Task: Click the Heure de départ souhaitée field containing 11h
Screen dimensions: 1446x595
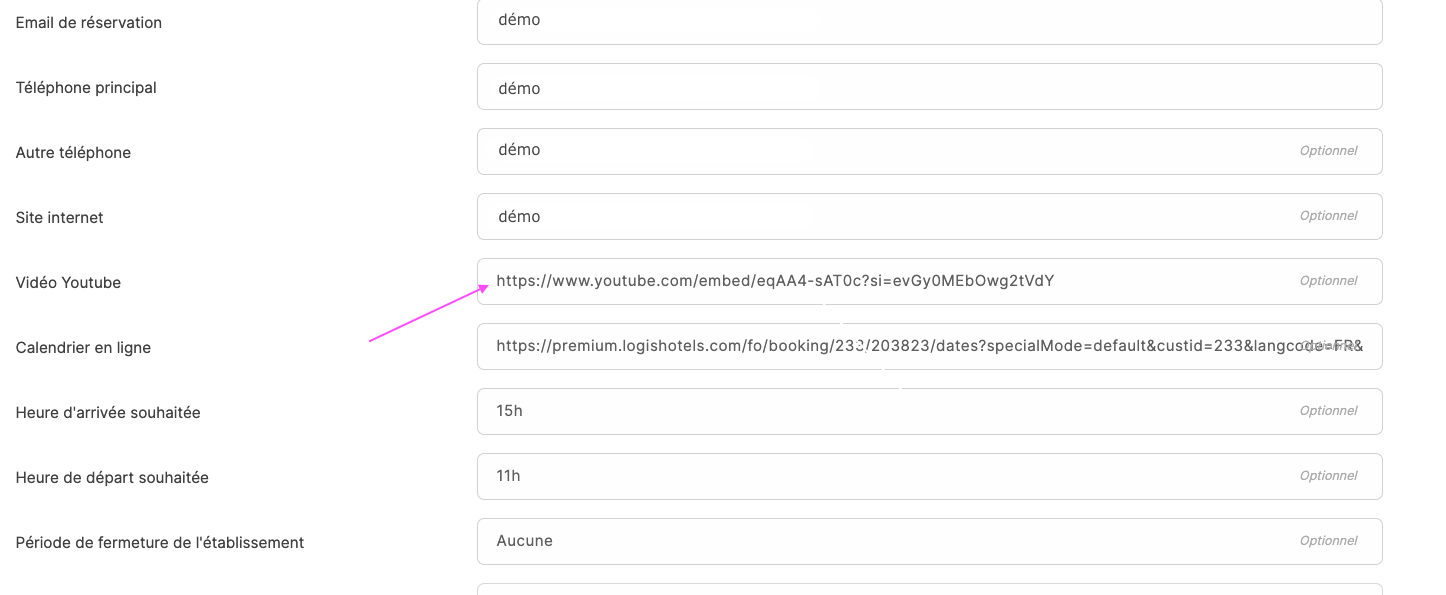Action: pos(929,477)
